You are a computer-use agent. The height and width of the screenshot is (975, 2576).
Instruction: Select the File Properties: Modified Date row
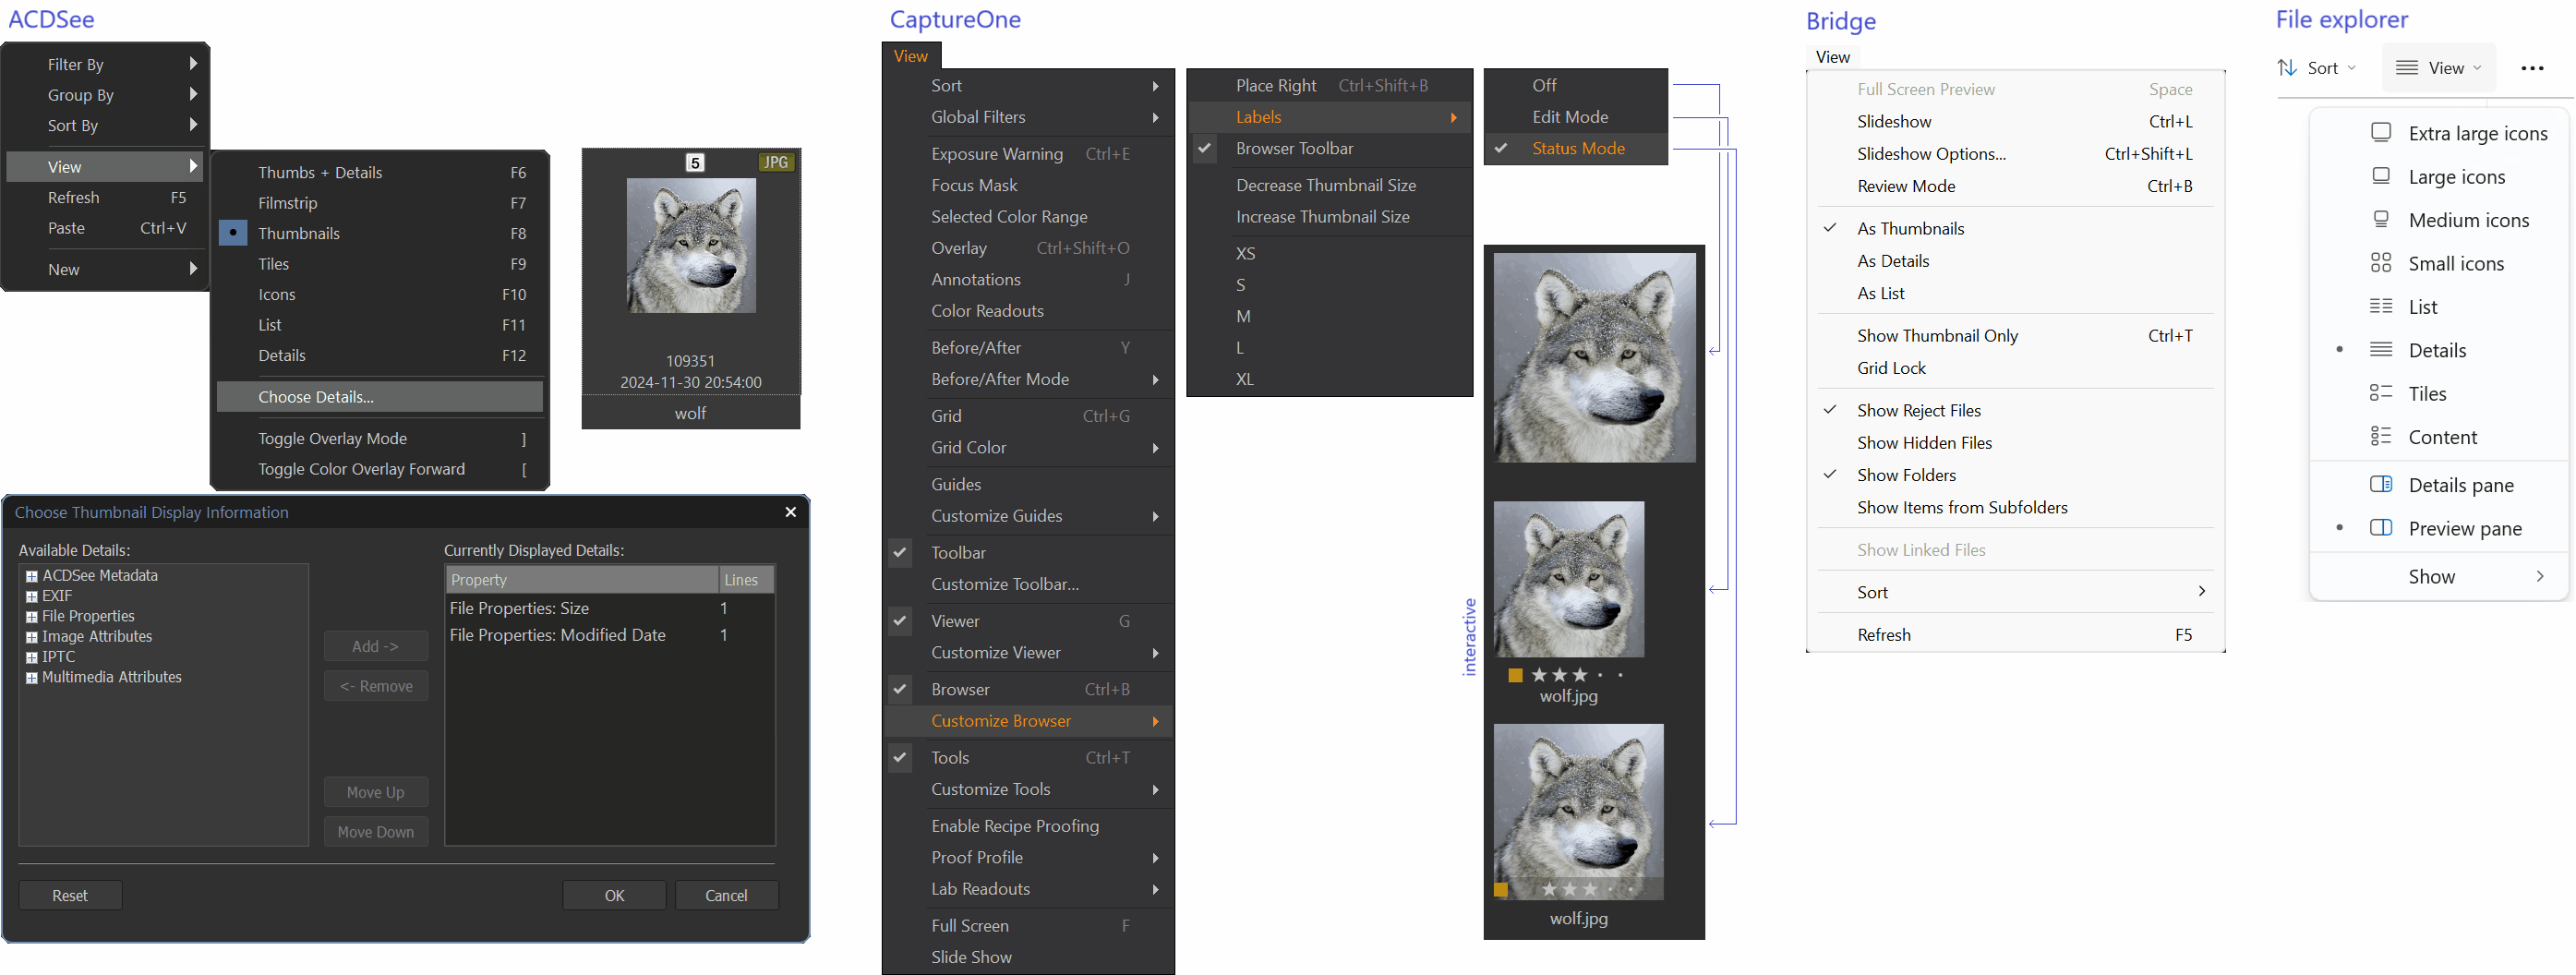click(609, 635)
